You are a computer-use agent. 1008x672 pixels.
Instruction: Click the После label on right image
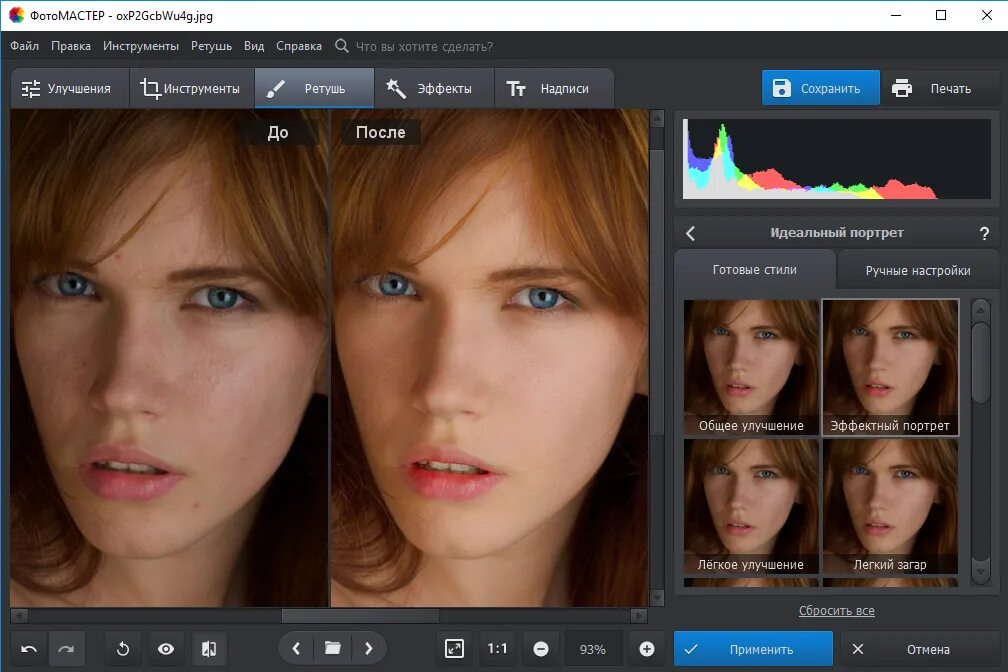point(381,132)
